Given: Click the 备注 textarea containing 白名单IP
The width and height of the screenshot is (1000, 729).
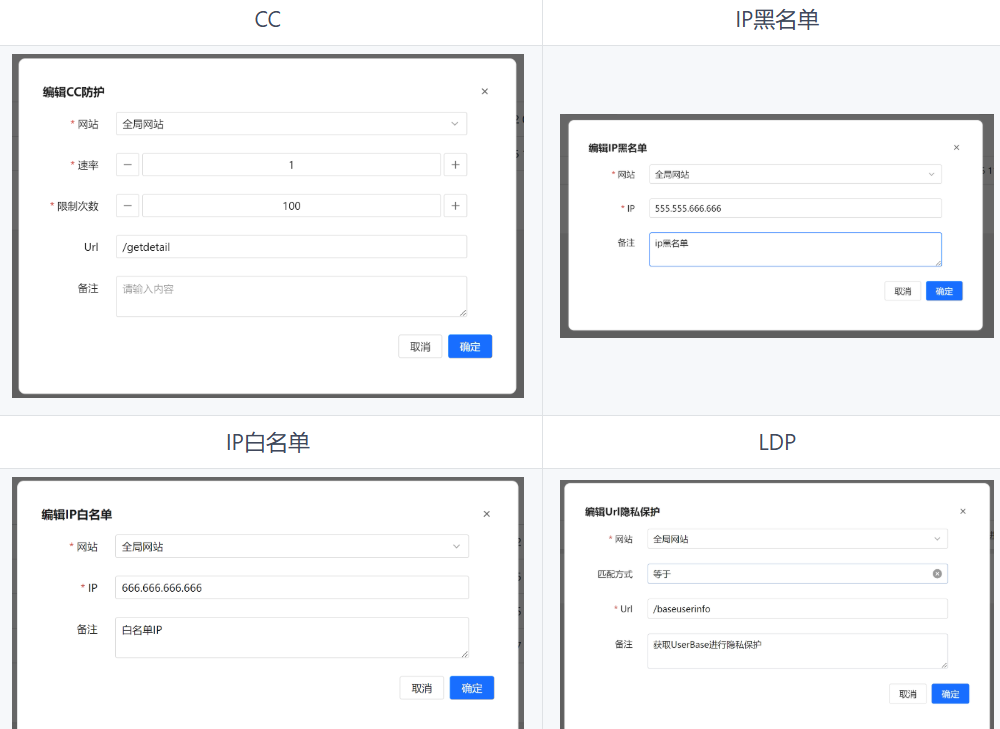Looking at the screenshot, I should pyautogui.click(x=292, y=637).
